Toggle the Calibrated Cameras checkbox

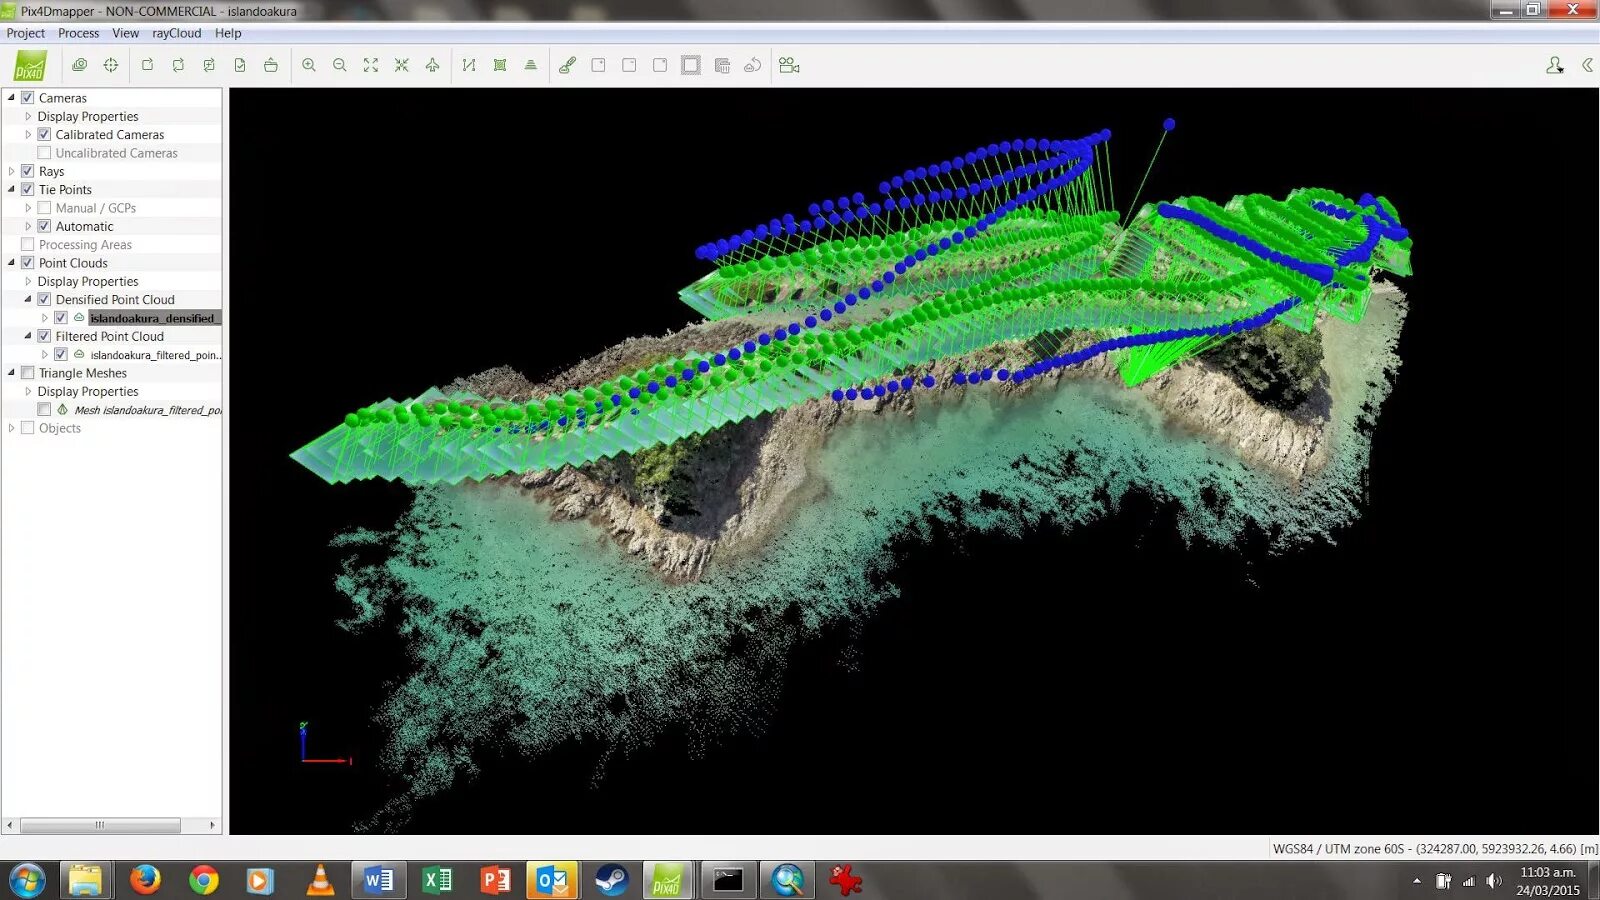(44, 134)
